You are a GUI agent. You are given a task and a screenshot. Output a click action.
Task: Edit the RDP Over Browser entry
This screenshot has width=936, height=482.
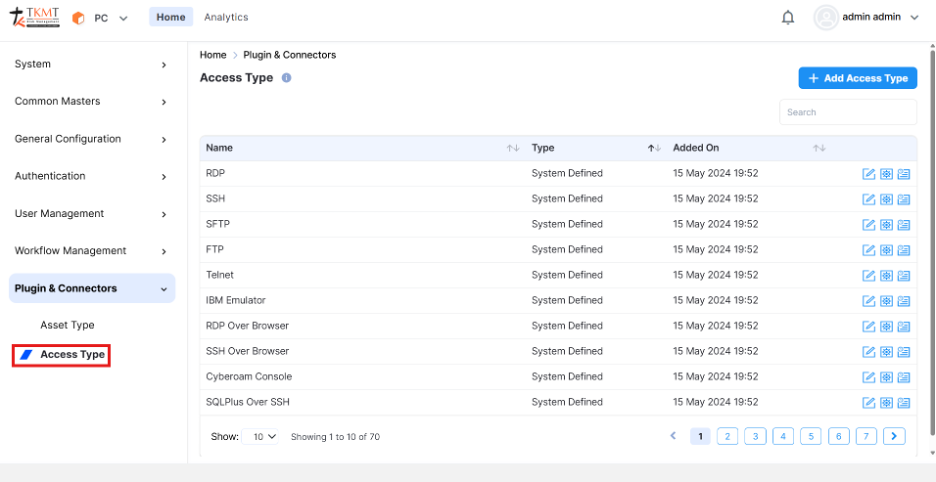(869, 327)
